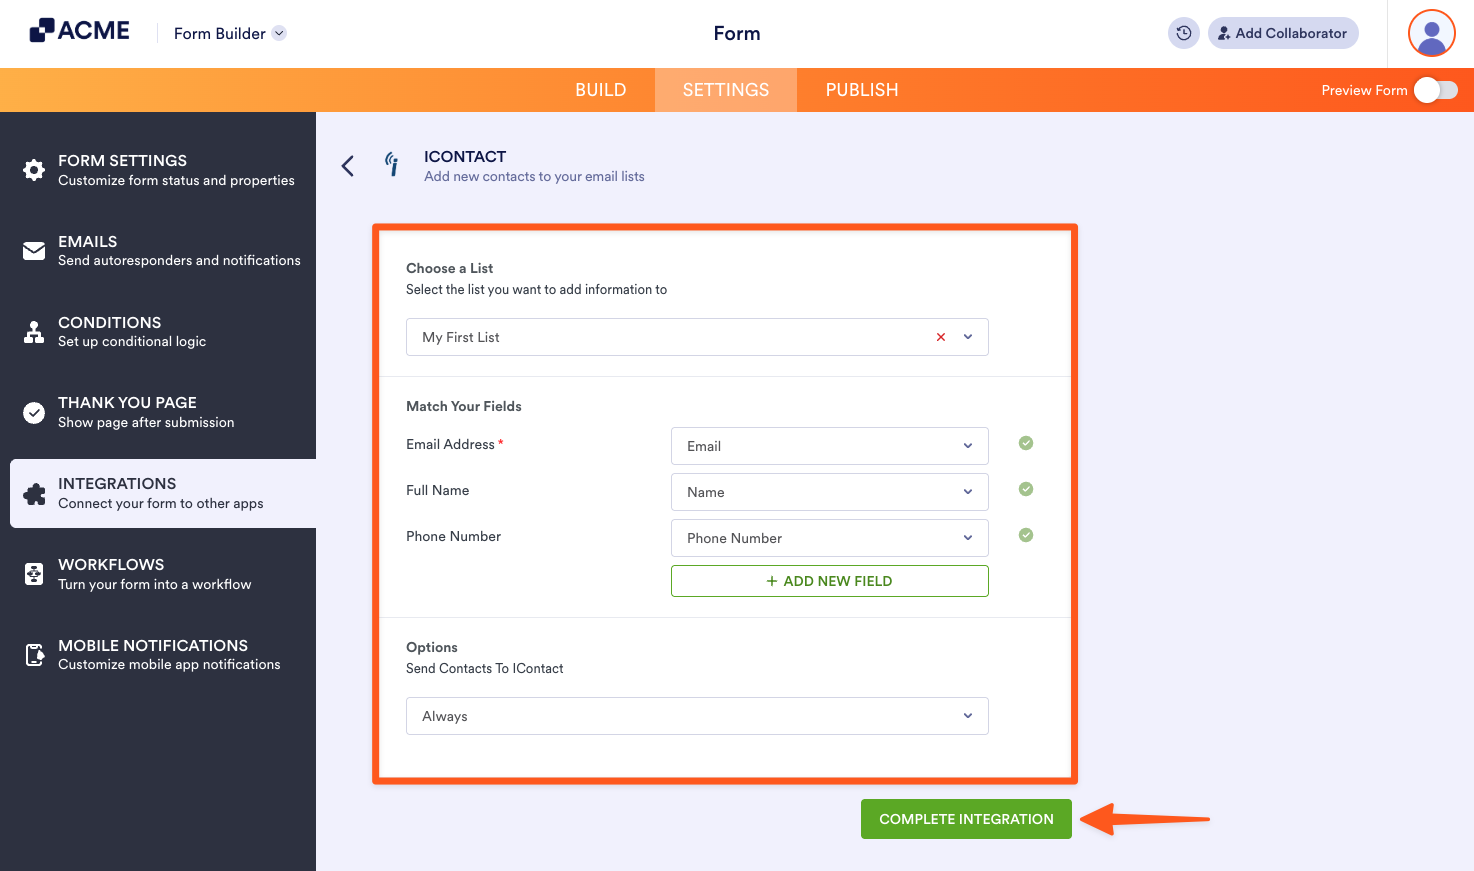The width and height of the screenshot is (1474, 871).
Task: Go back using the left arrow
Action: click(x=347, y=166)
